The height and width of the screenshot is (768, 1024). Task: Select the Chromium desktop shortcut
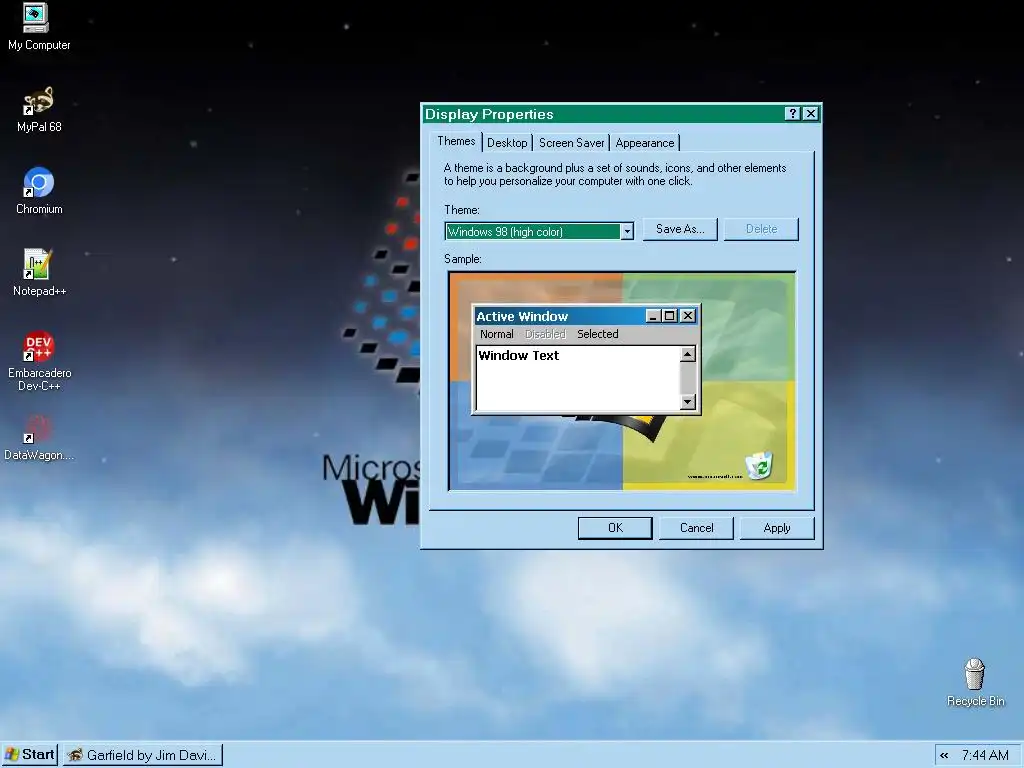(39, 191)
